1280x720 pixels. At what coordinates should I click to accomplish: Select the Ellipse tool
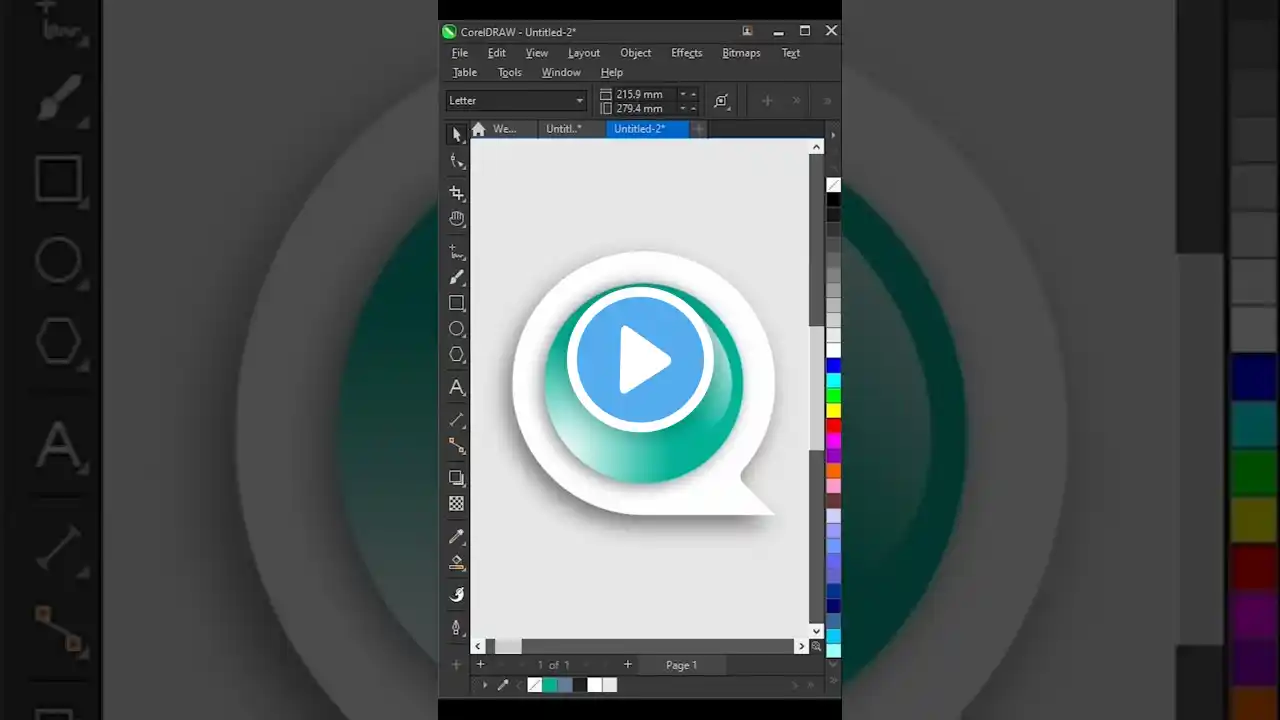(x=457, y=329)
